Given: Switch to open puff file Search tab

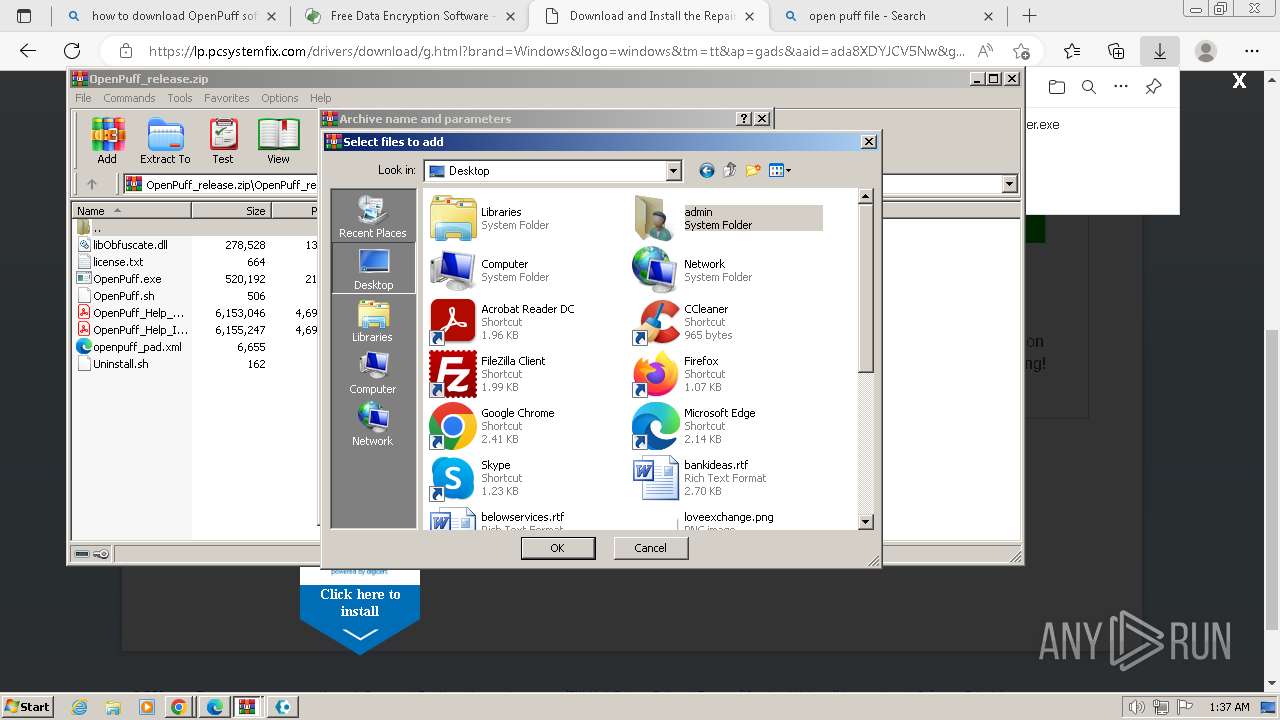Looking at the screenshot, I should (x=890, y=16).
